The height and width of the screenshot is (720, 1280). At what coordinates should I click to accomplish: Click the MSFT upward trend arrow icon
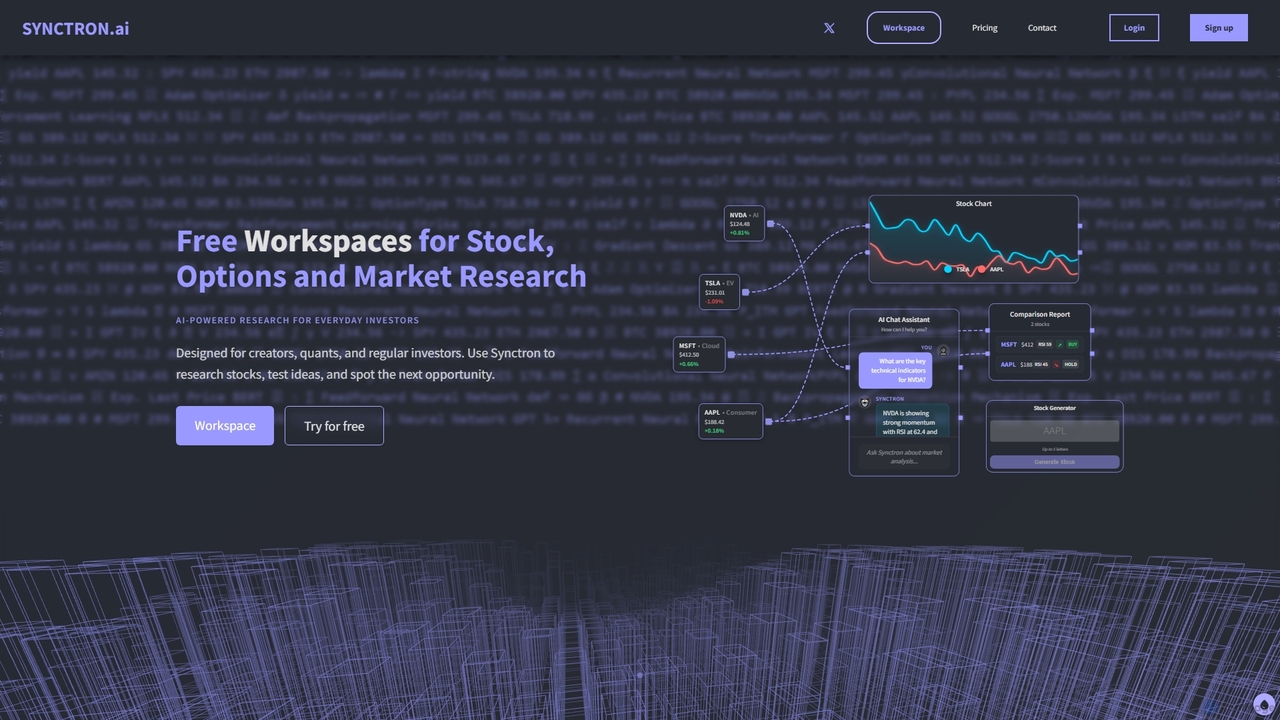pos(1059,344)
